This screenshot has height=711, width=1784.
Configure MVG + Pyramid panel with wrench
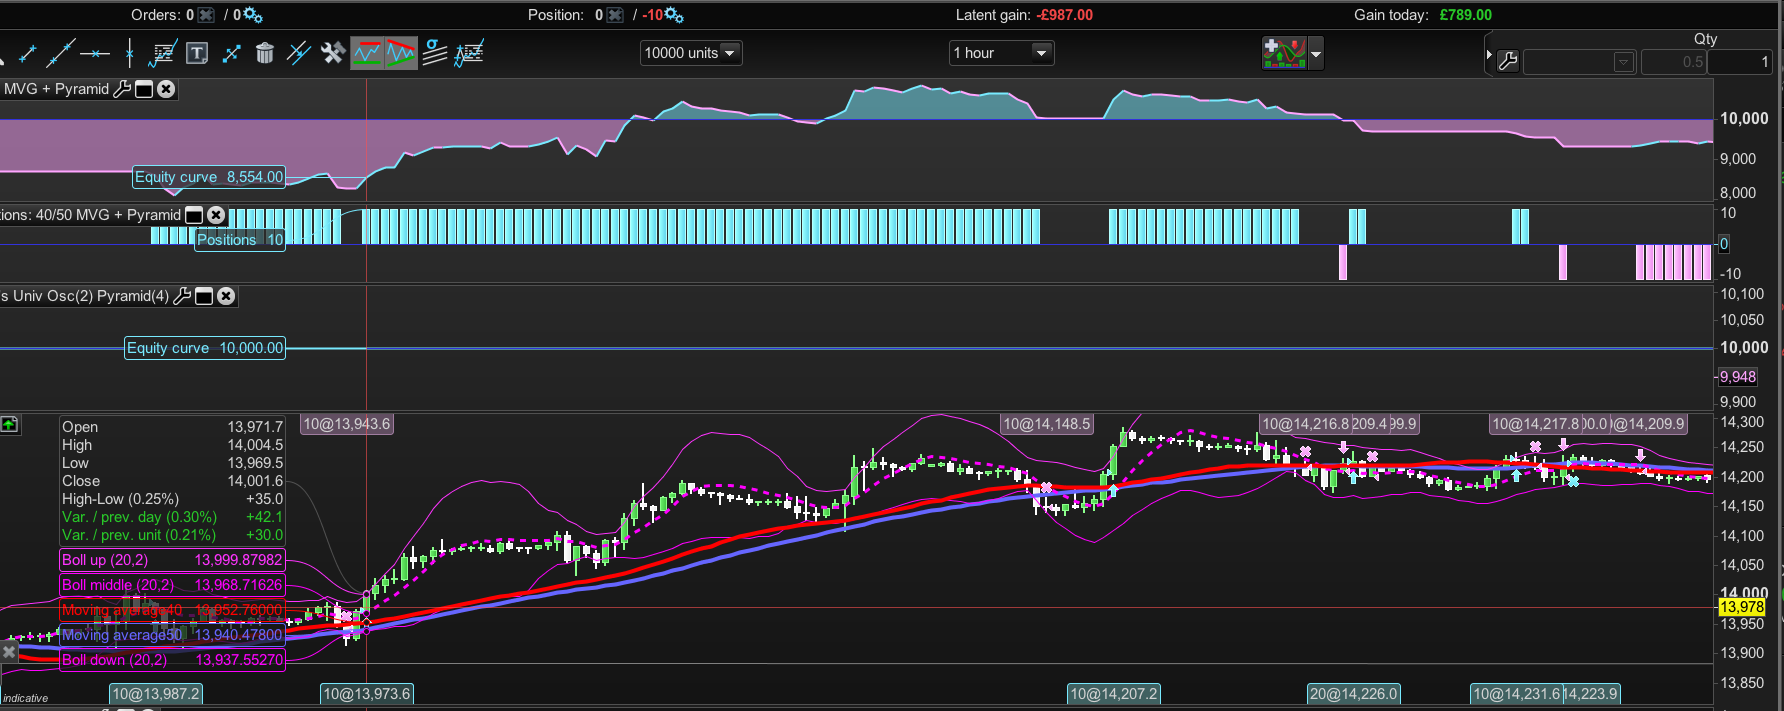click(x=122, y=89)
